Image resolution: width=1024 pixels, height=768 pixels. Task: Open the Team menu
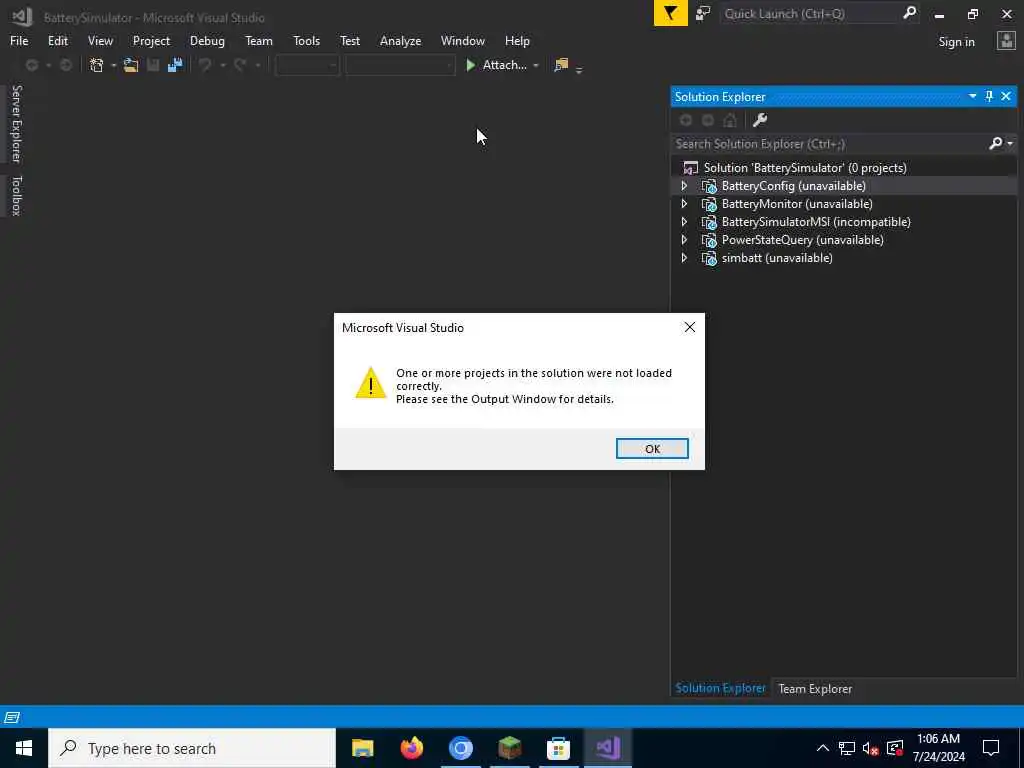point(259,40)
